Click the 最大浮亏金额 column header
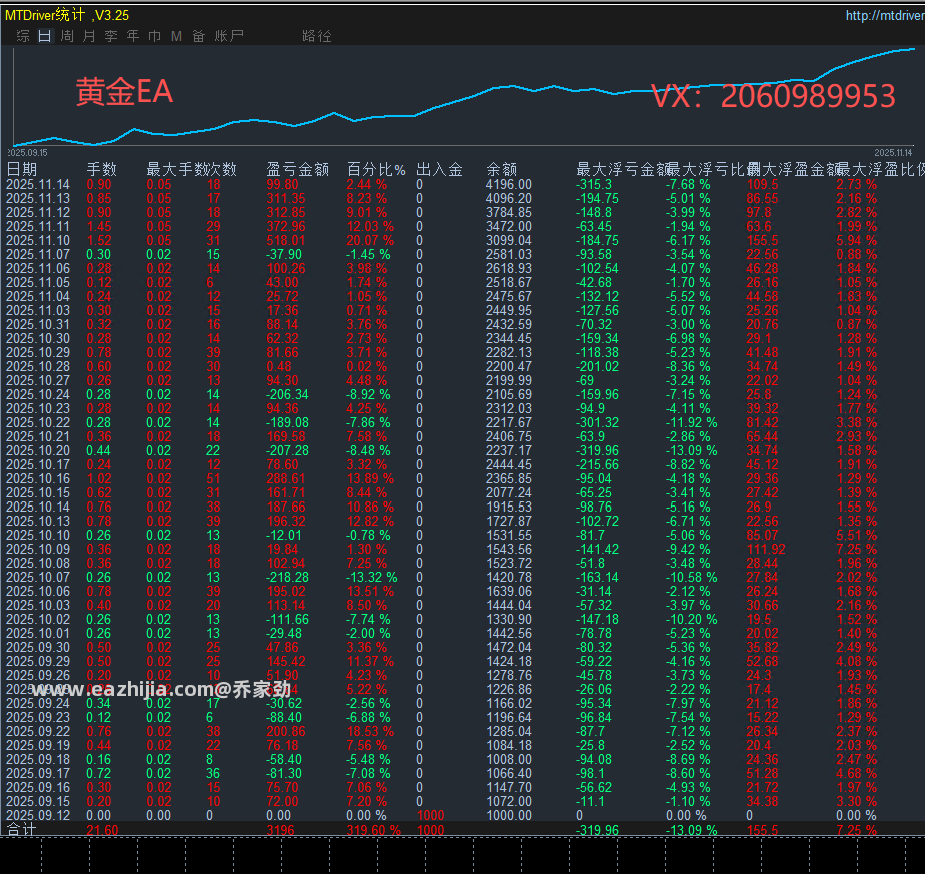The width and height of the screenshot is (925, 874). coord(621,170)
